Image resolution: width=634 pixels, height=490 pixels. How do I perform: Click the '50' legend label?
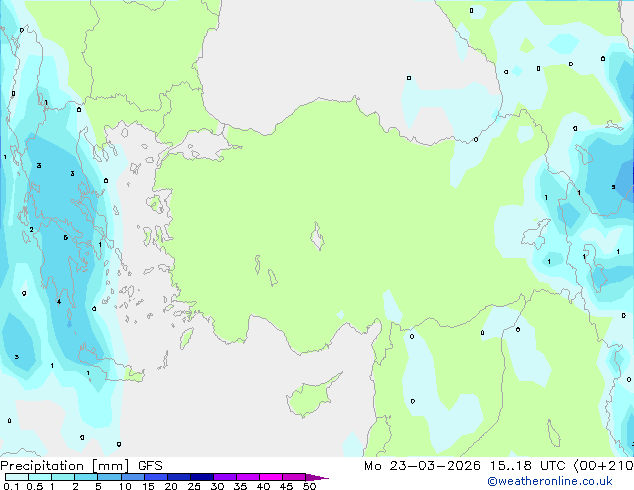(309, 486)
